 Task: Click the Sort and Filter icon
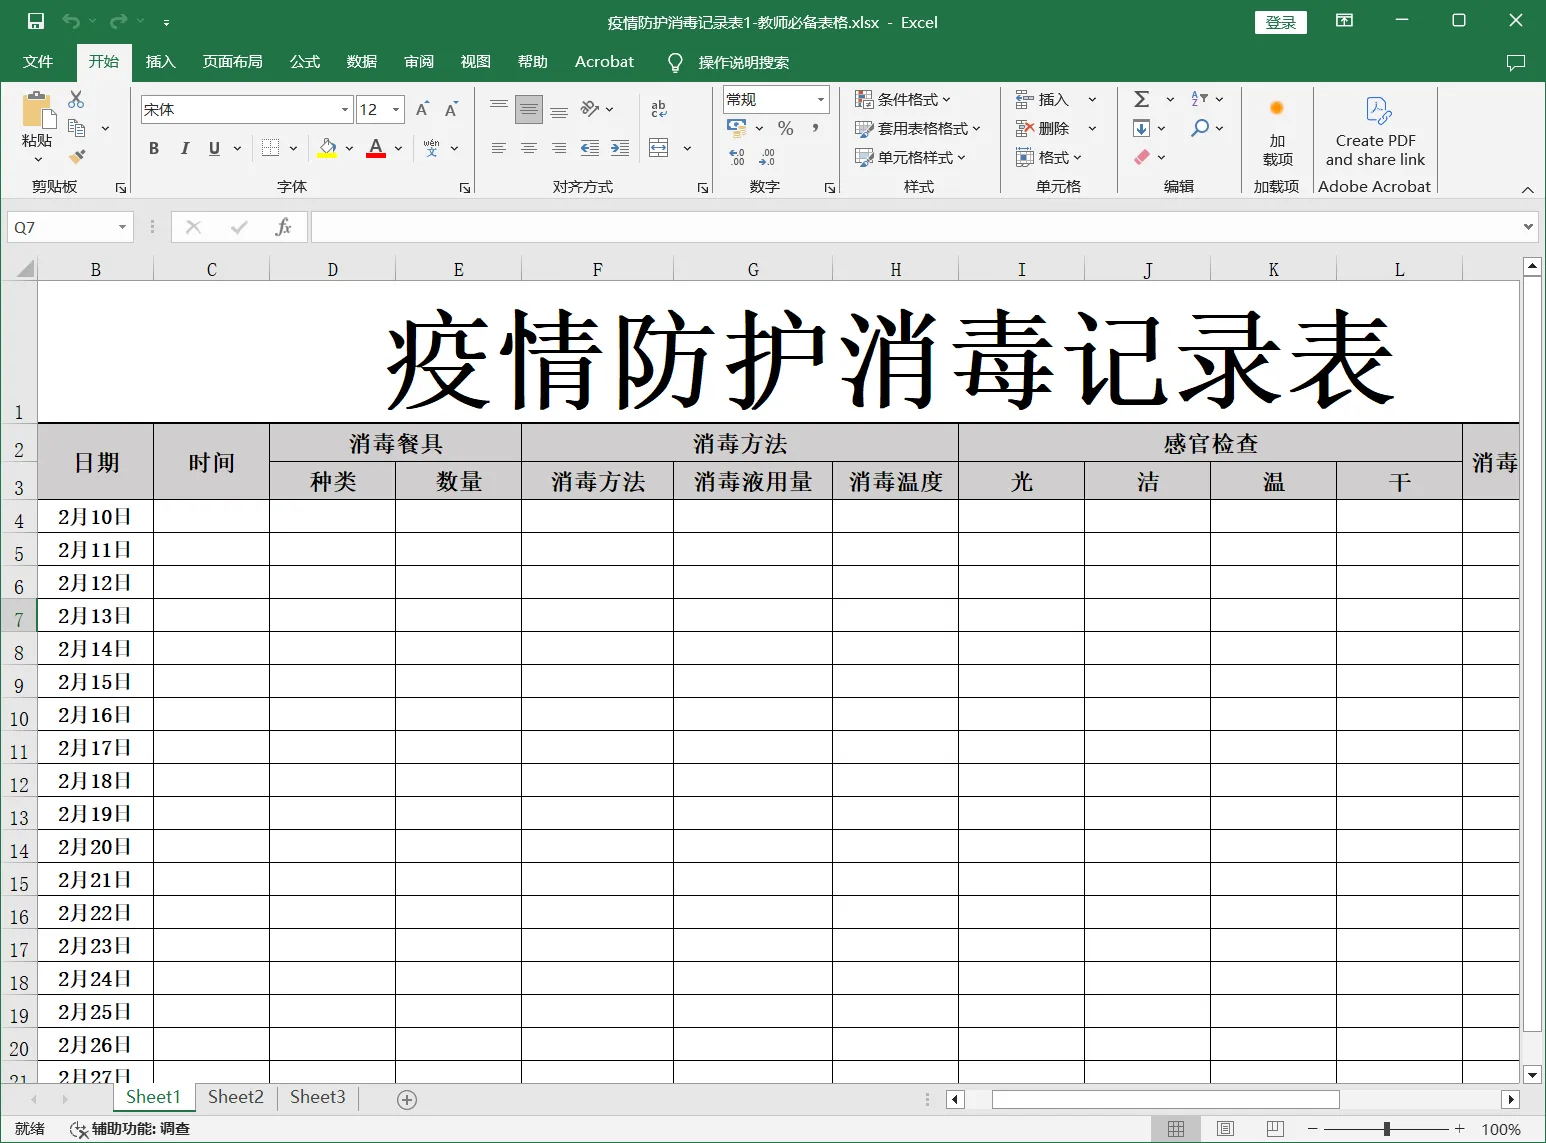[1200, 99]
